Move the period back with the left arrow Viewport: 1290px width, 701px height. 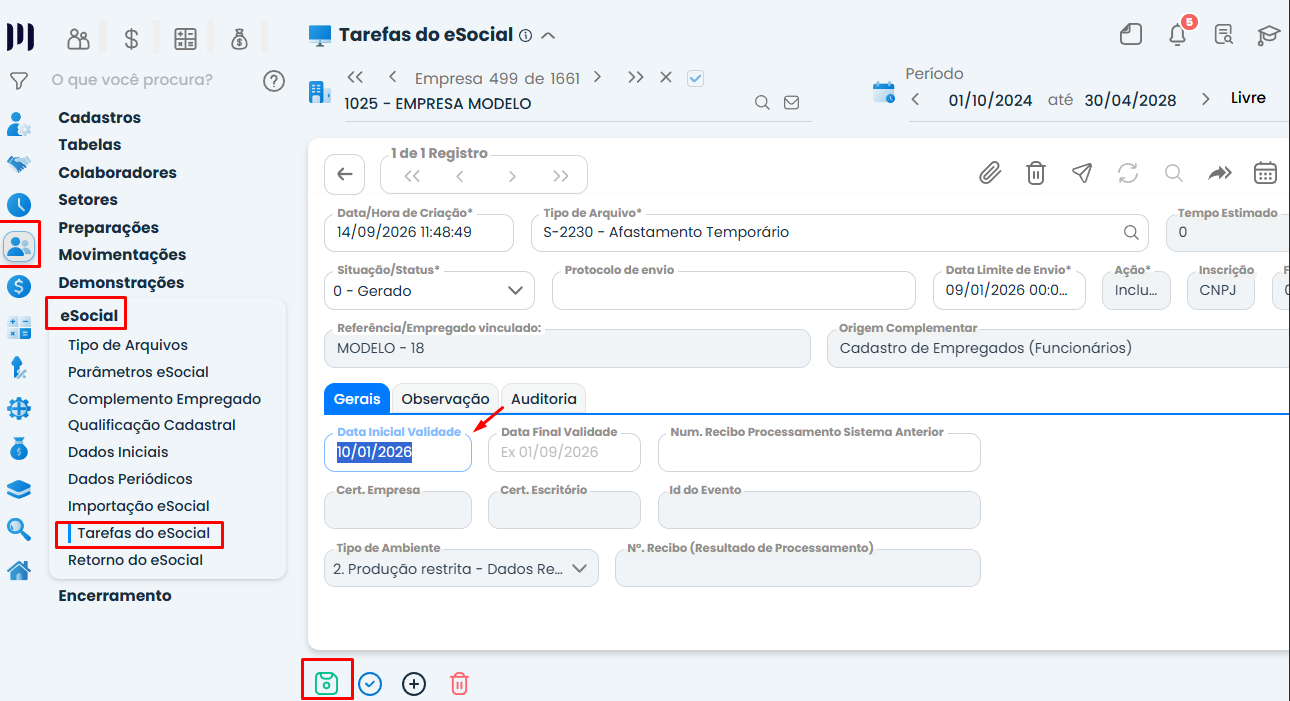(x=915, y=99)
